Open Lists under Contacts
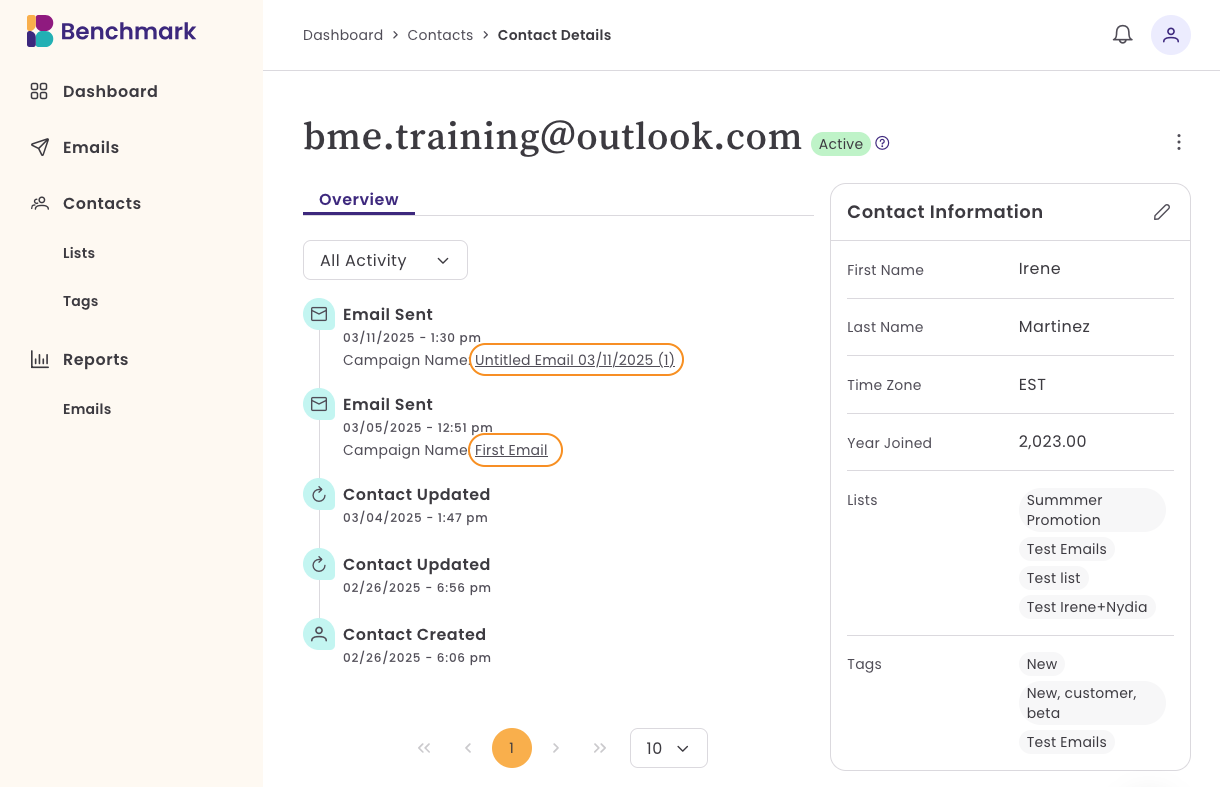Image resolution: width=1220 pixels, height=787 pixels. click(x=79, y=253)
